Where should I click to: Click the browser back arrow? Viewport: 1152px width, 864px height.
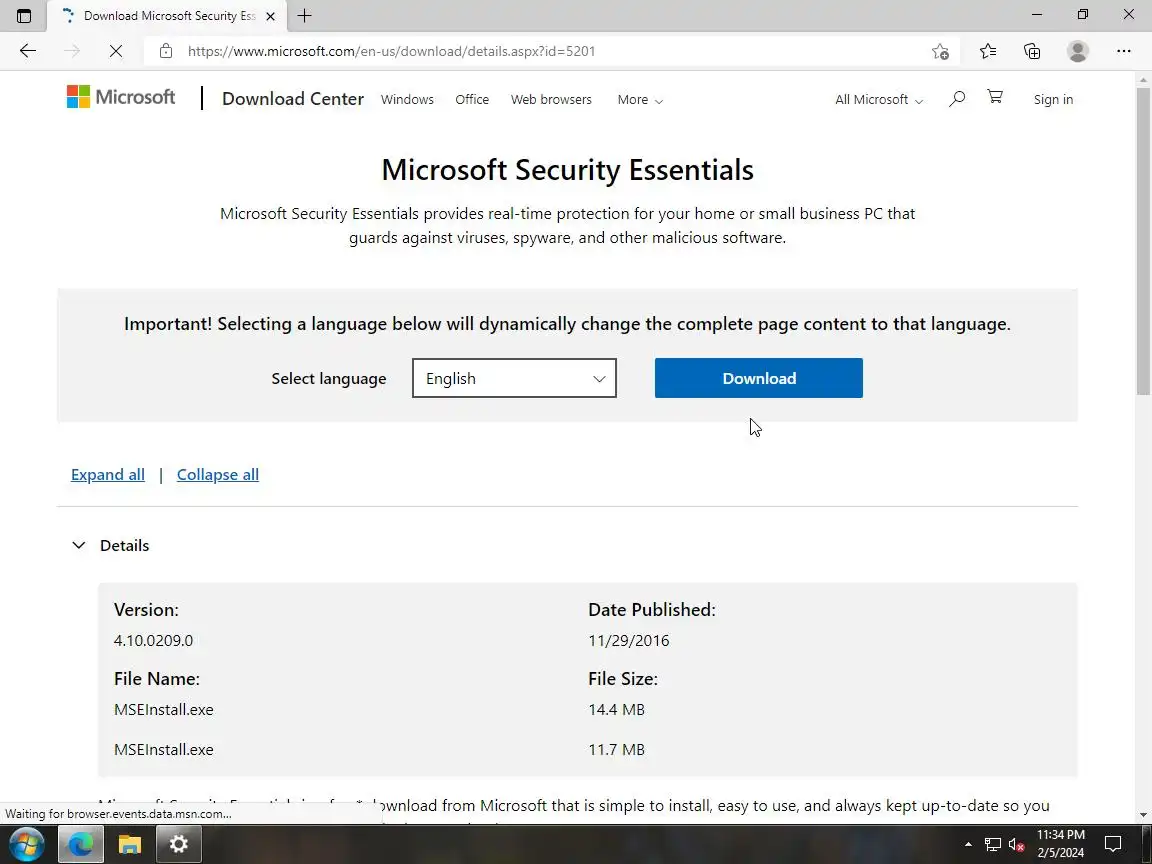click(27, 51)
